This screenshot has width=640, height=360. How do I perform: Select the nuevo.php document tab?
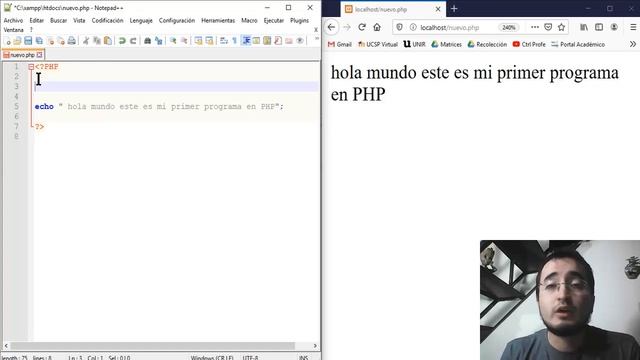[22, 55]
